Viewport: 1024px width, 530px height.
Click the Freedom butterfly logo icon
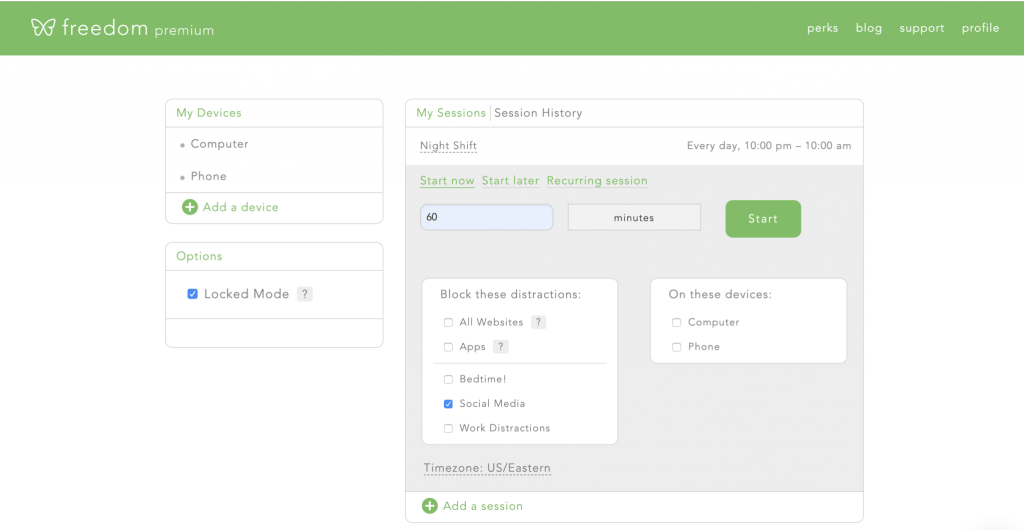point(43,27)
